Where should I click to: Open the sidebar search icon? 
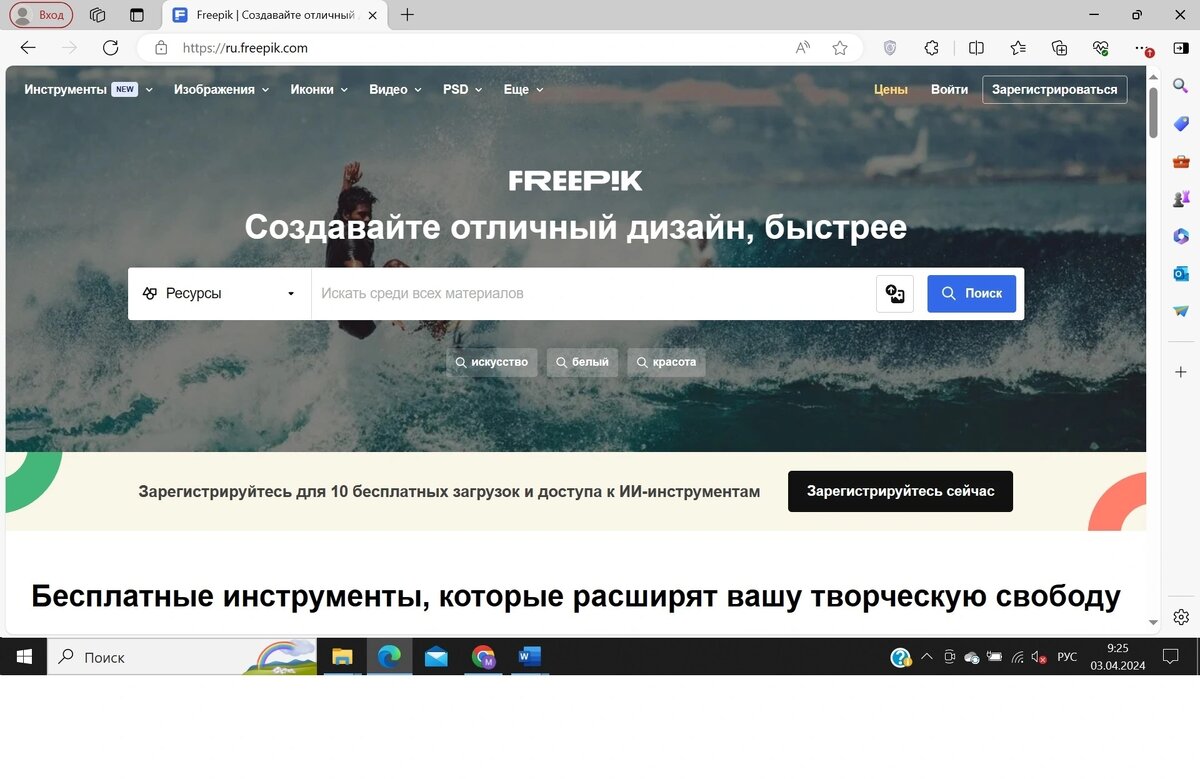tap(1181, 84)
